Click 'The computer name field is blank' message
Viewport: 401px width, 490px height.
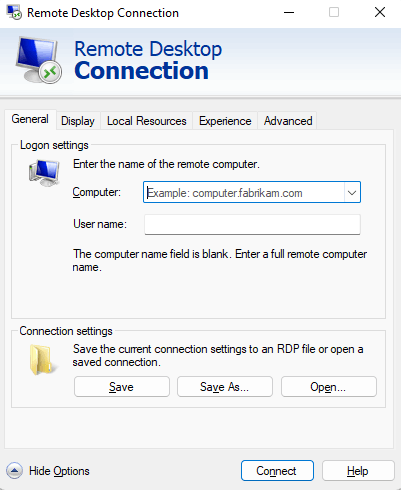pyautogui.click(x=220, y=260)
